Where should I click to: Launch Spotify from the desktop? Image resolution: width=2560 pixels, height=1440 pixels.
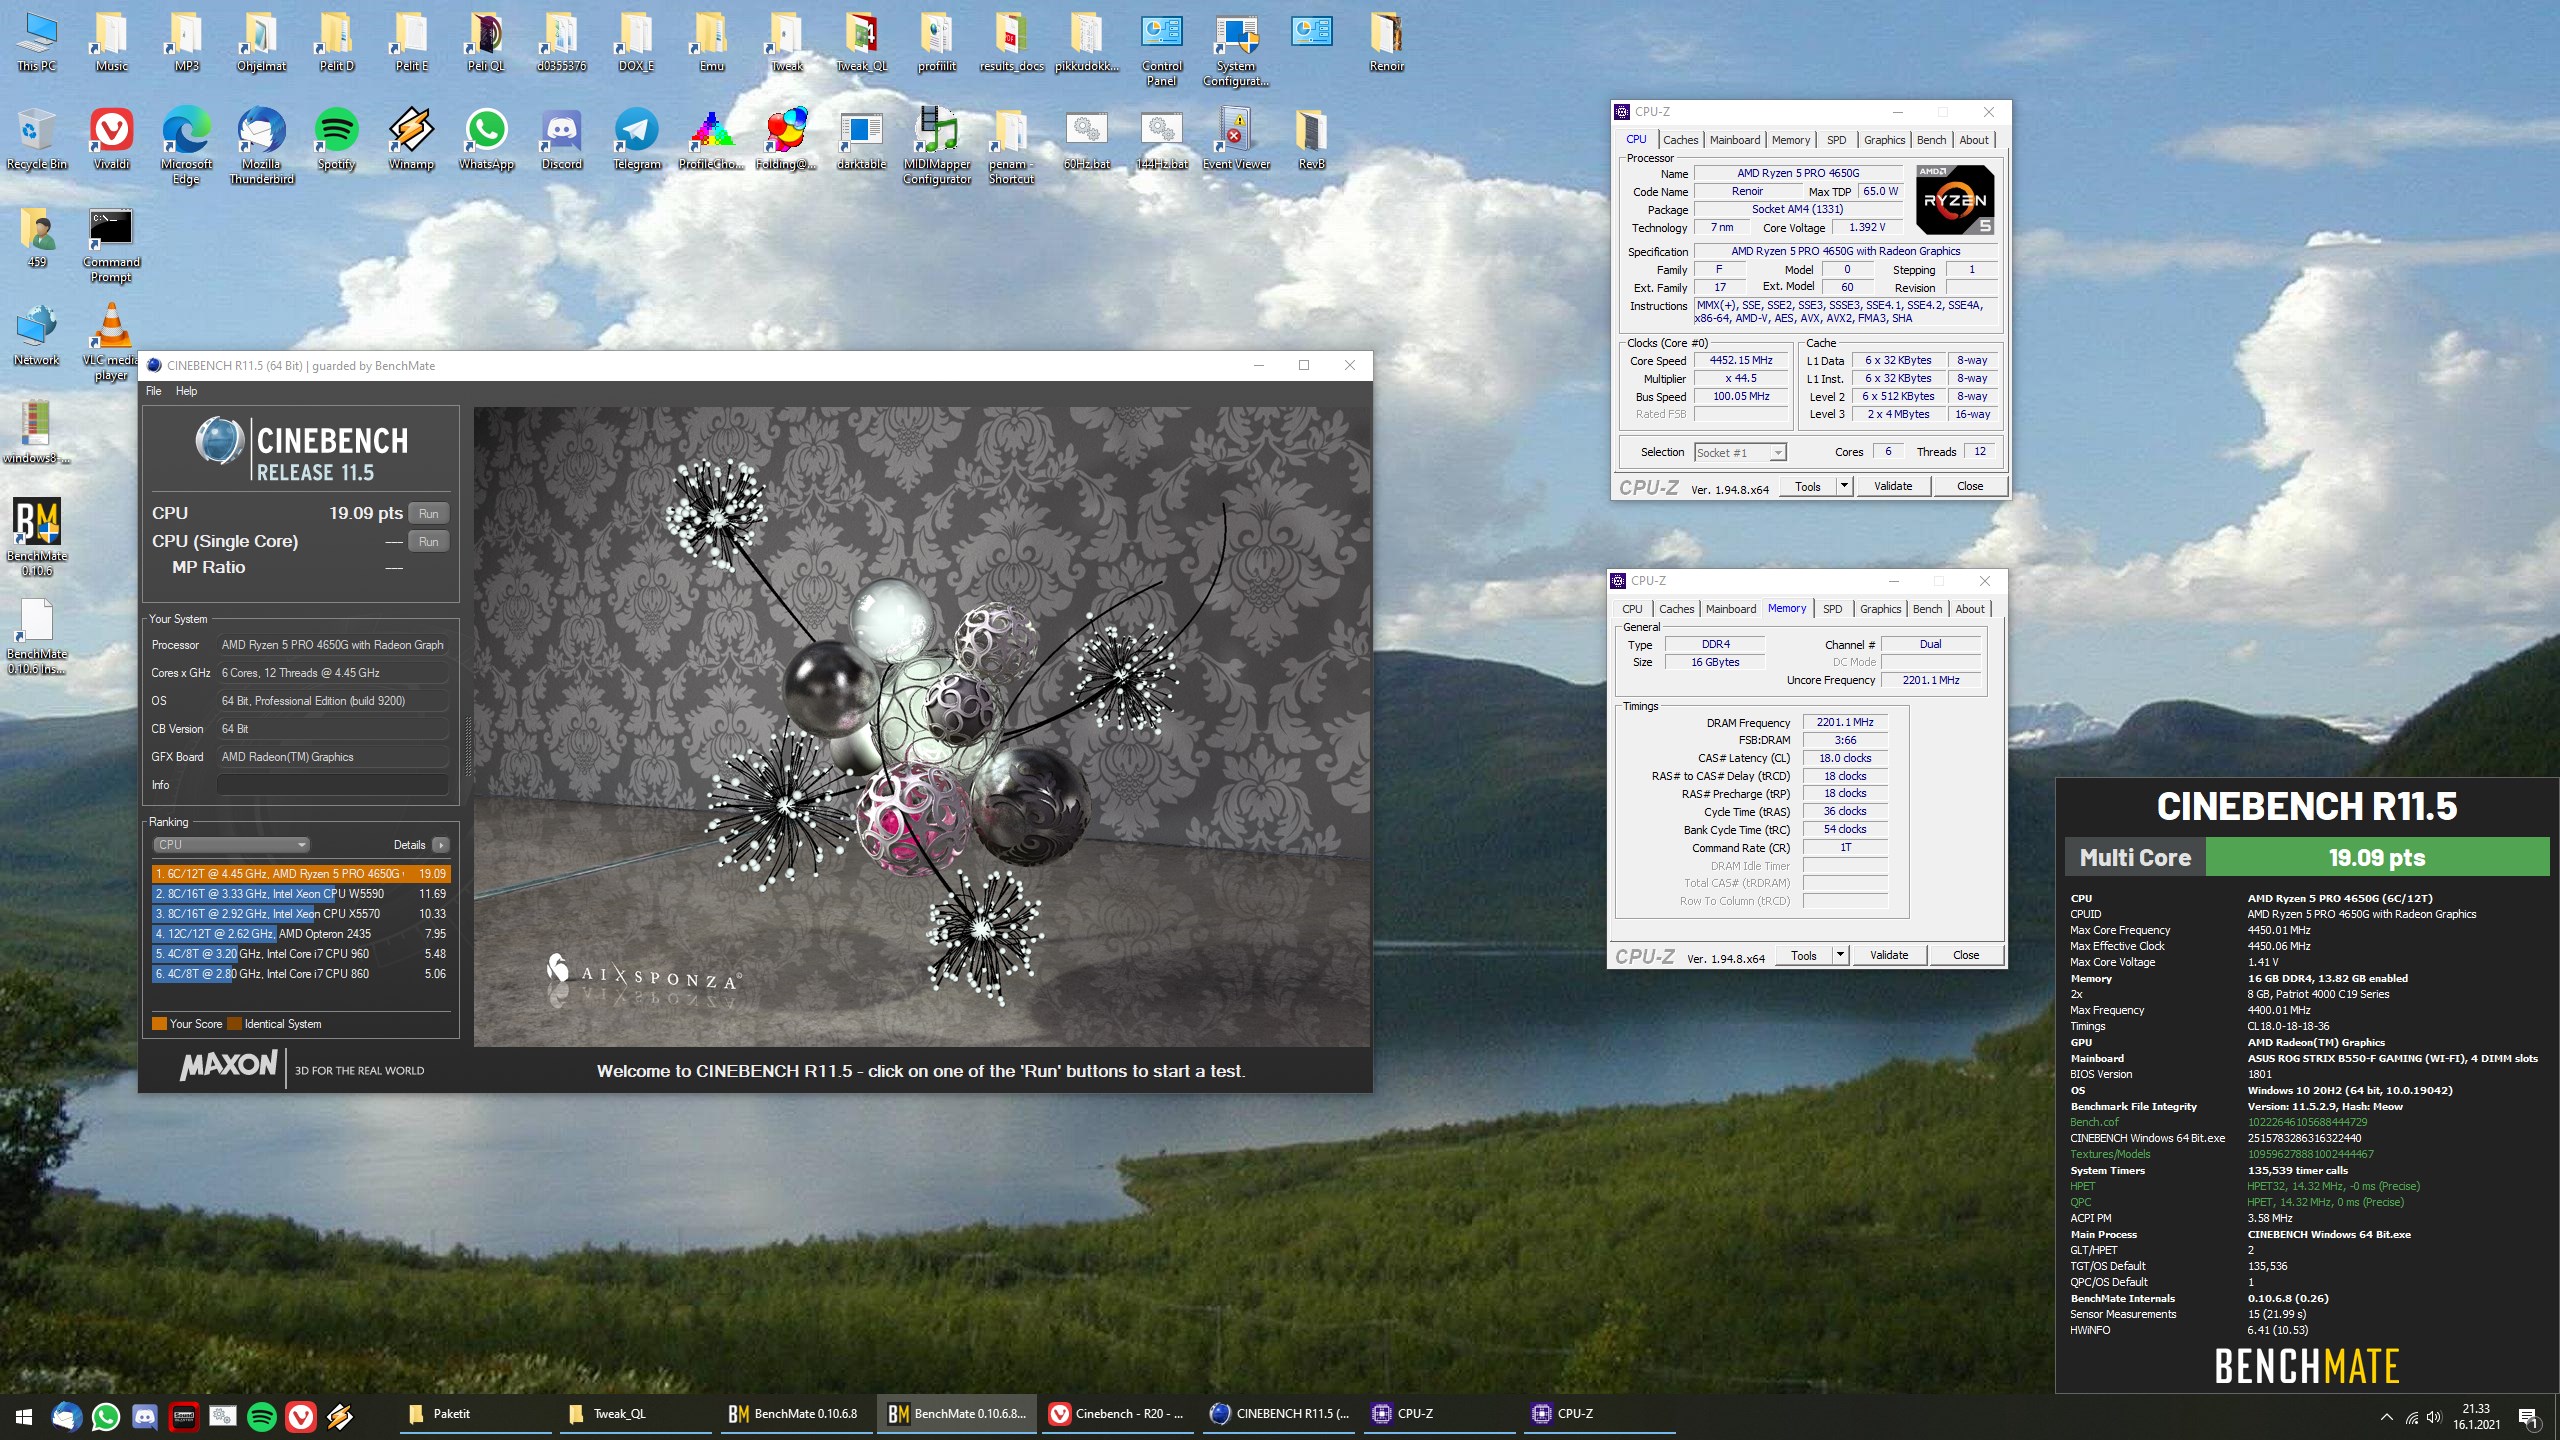(x=336, y=139)
